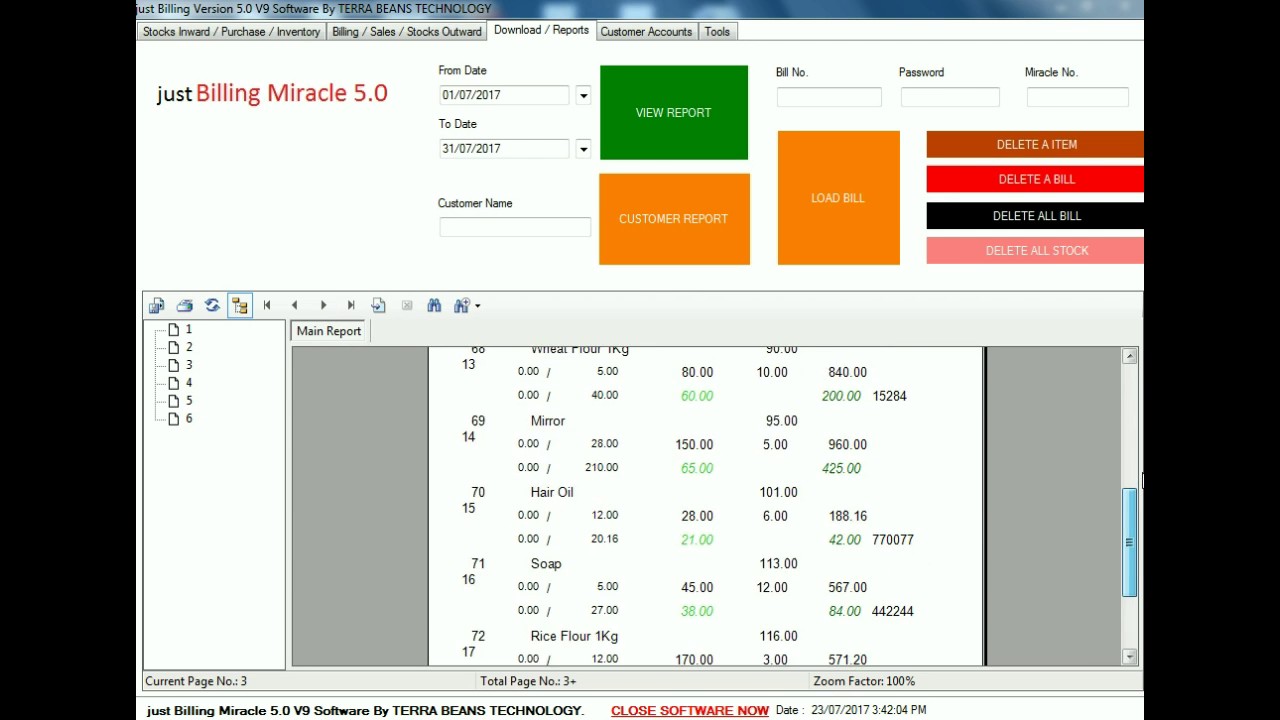Click the Password input field

[x=950, y=97]
